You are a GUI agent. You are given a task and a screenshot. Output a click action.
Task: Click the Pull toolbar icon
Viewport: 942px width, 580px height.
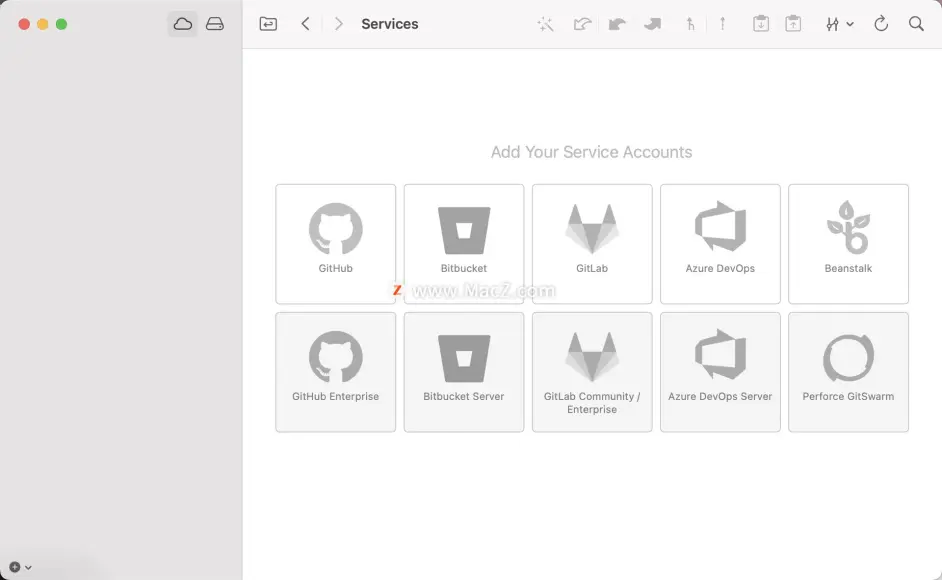pyautogui.click(x=617, y=24)
